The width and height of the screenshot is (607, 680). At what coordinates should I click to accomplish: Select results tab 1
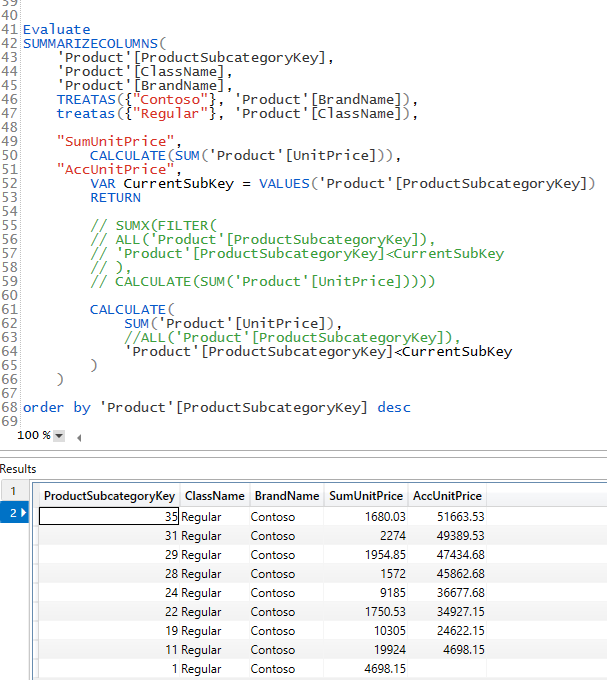click(14, 491)
